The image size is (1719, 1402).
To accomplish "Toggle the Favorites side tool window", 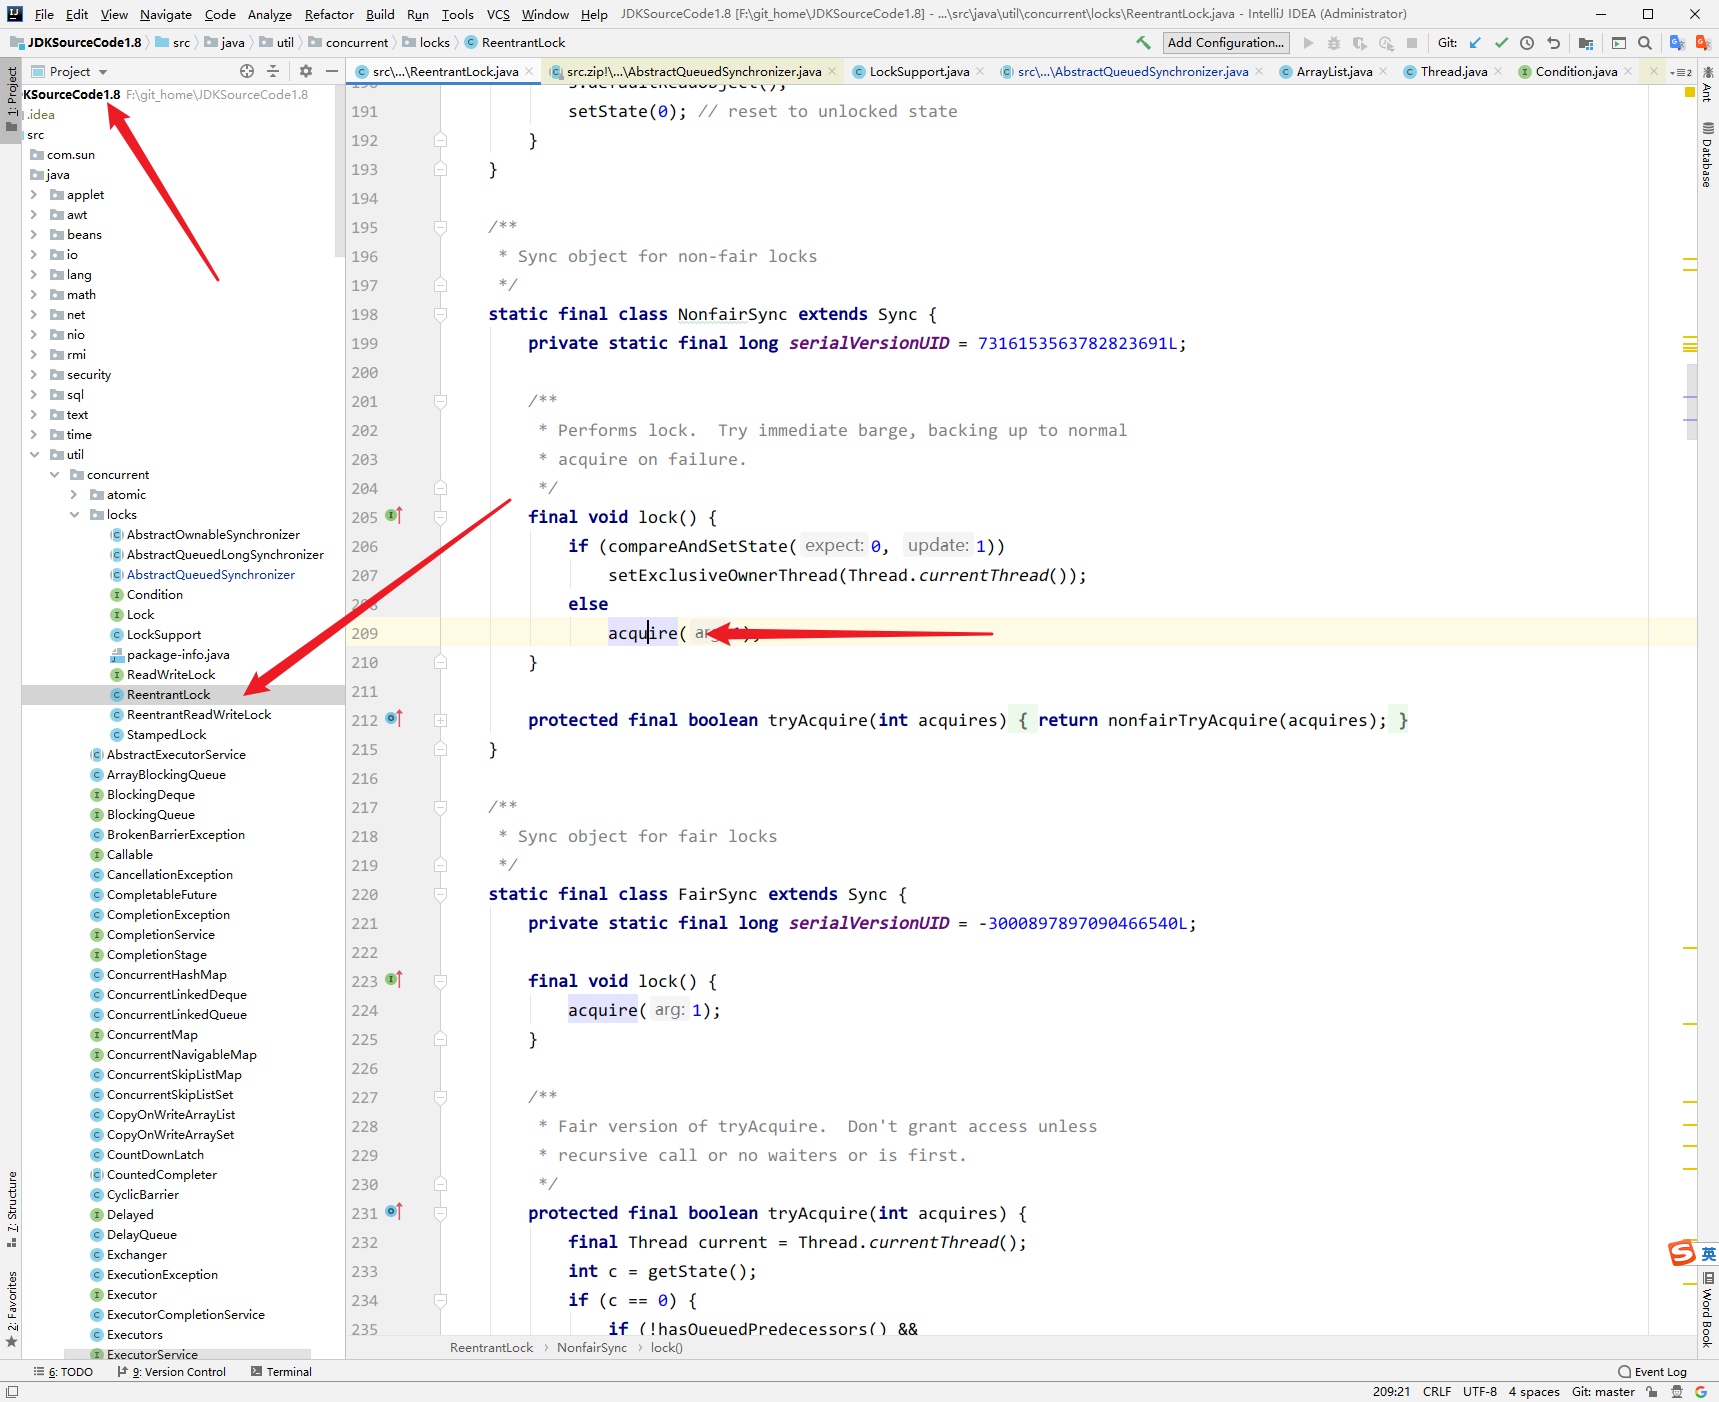I will click(x=12, y=1307).
